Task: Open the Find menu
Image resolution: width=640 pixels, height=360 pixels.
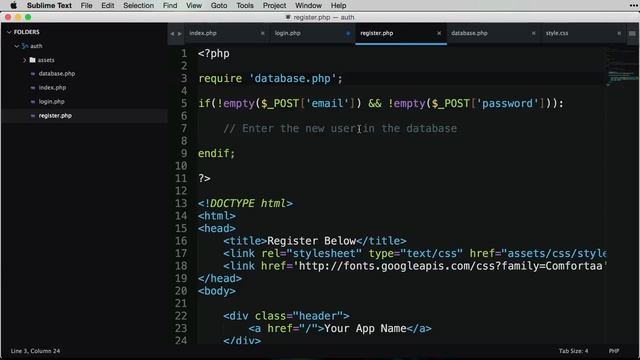Action: click(x=170, y=5)
